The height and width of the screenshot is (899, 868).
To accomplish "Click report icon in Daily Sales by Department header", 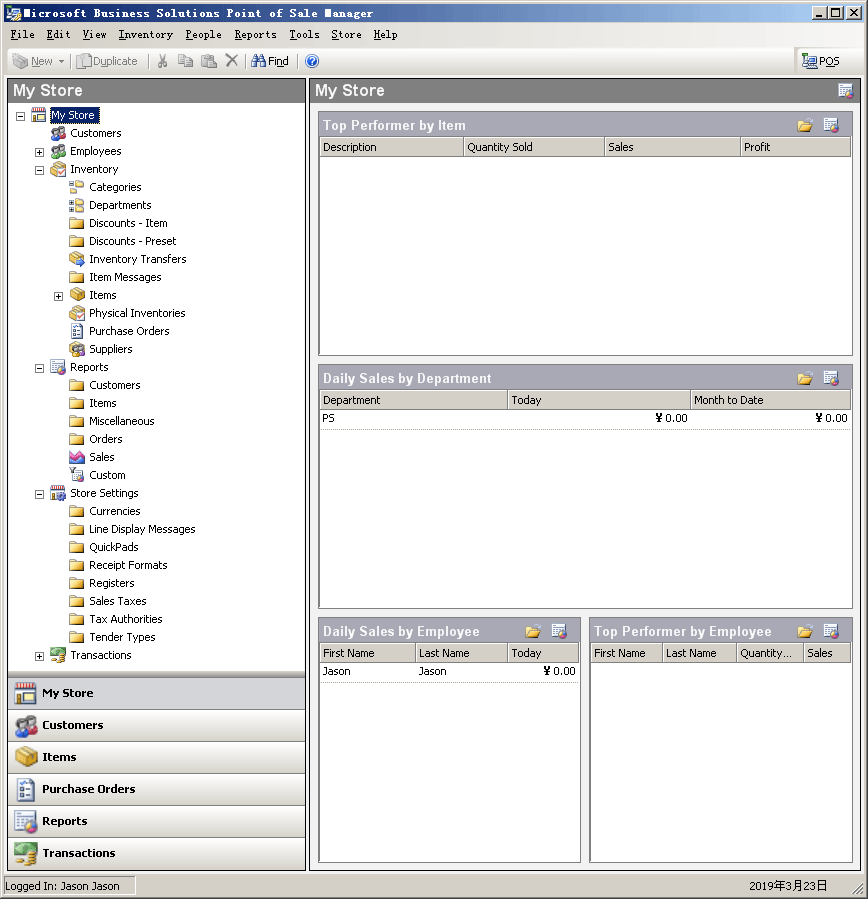I will click(831, 378).
